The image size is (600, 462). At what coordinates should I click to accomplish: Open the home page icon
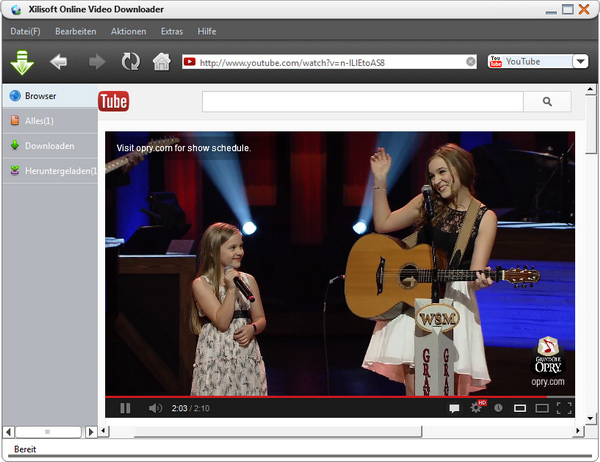pos(161,61)
